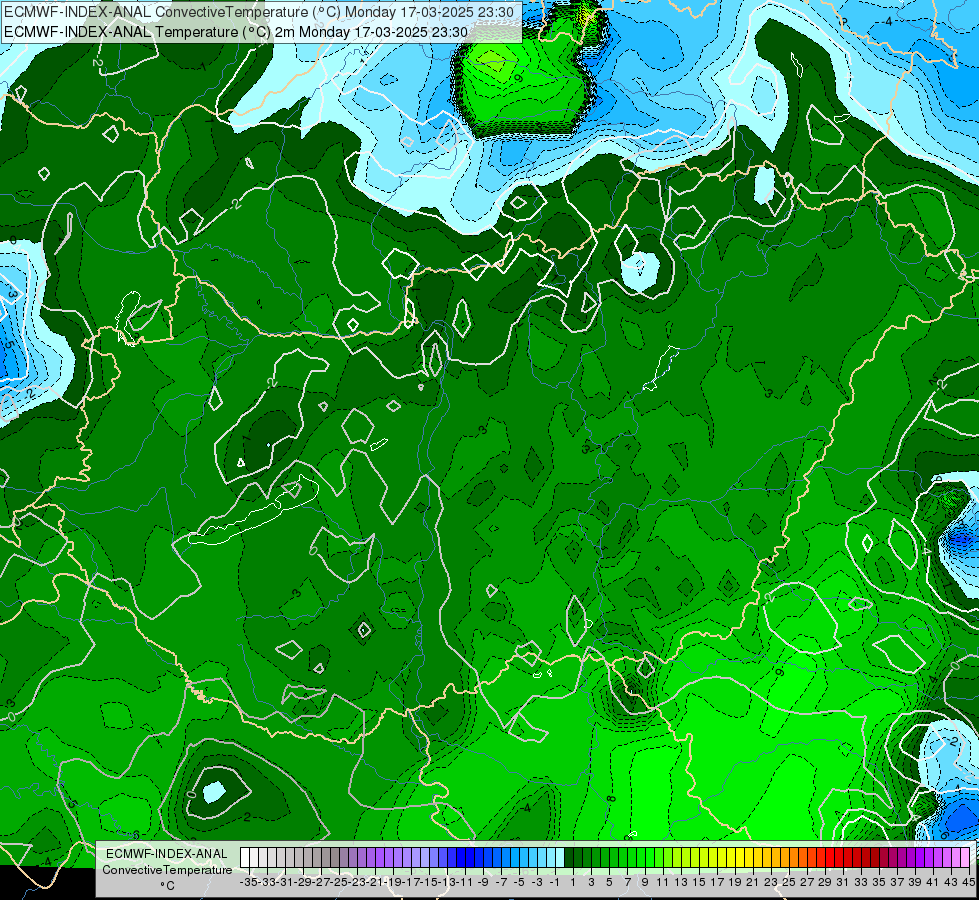Click the -35 value on the color scale
The height and width of the screenshot is (900, 979).
coord(249,882)
